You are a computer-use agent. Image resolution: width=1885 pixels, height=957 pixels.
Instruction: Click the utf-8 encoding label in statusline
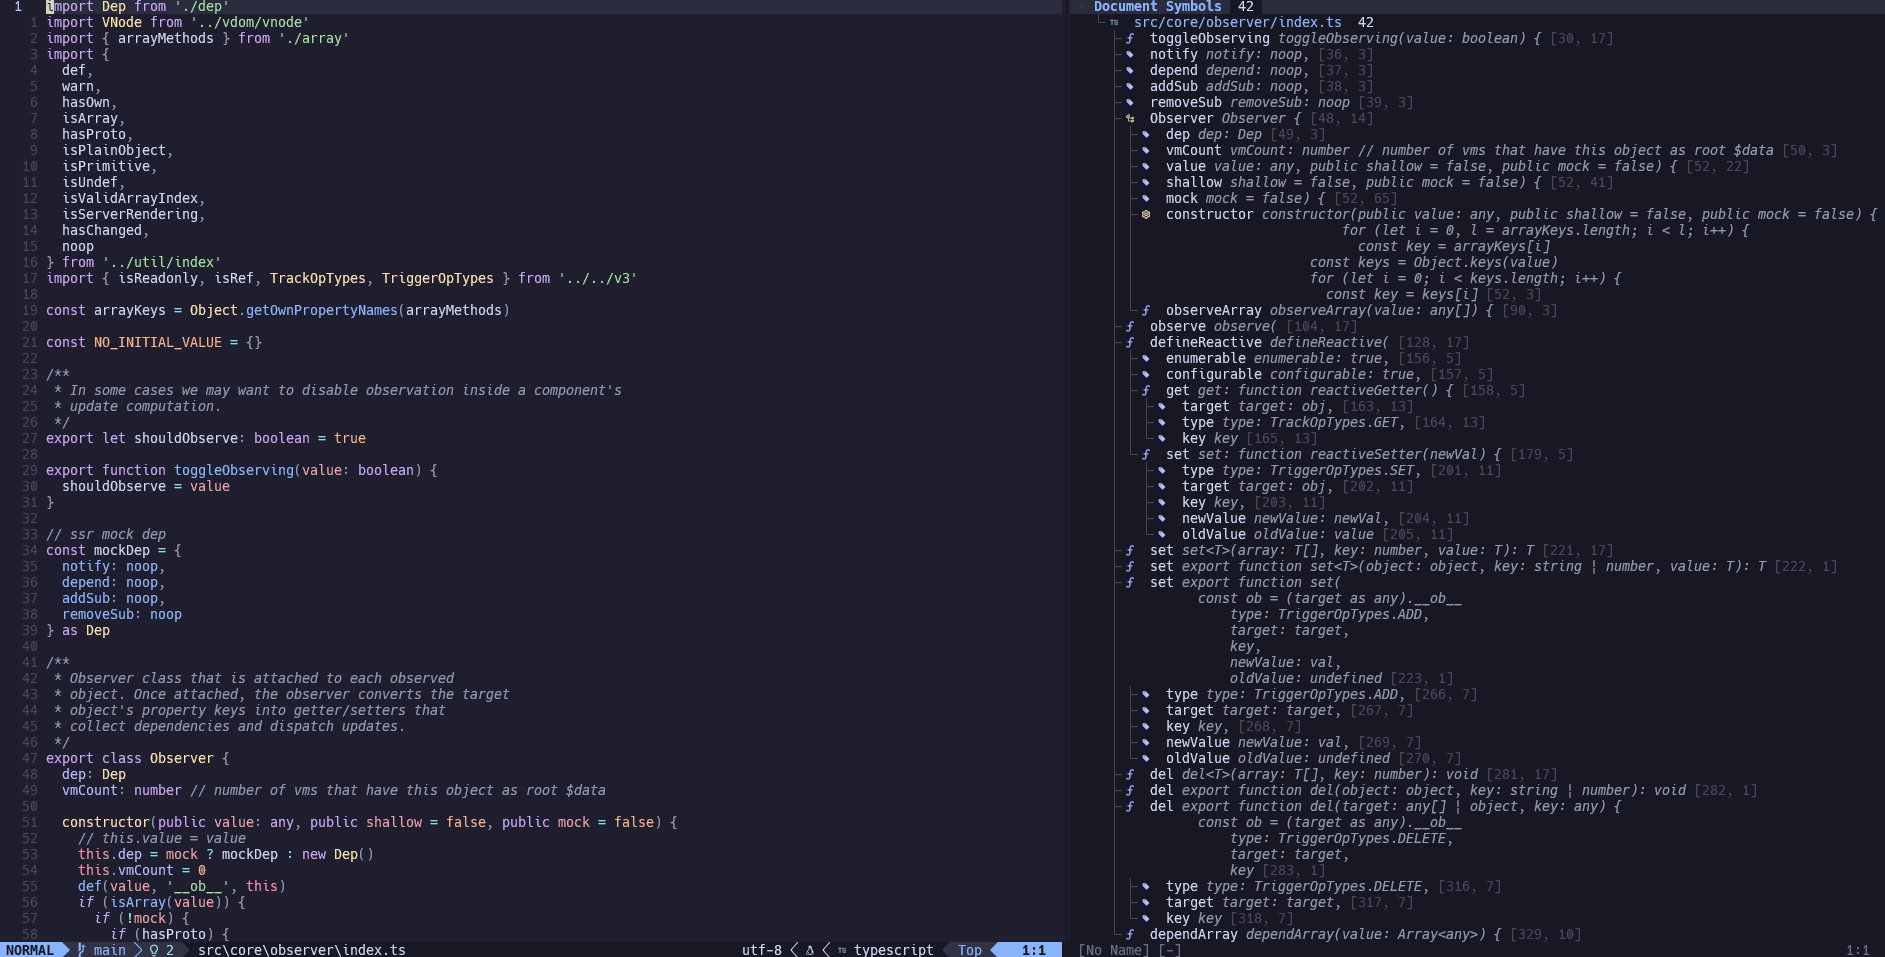pos(761,950)
